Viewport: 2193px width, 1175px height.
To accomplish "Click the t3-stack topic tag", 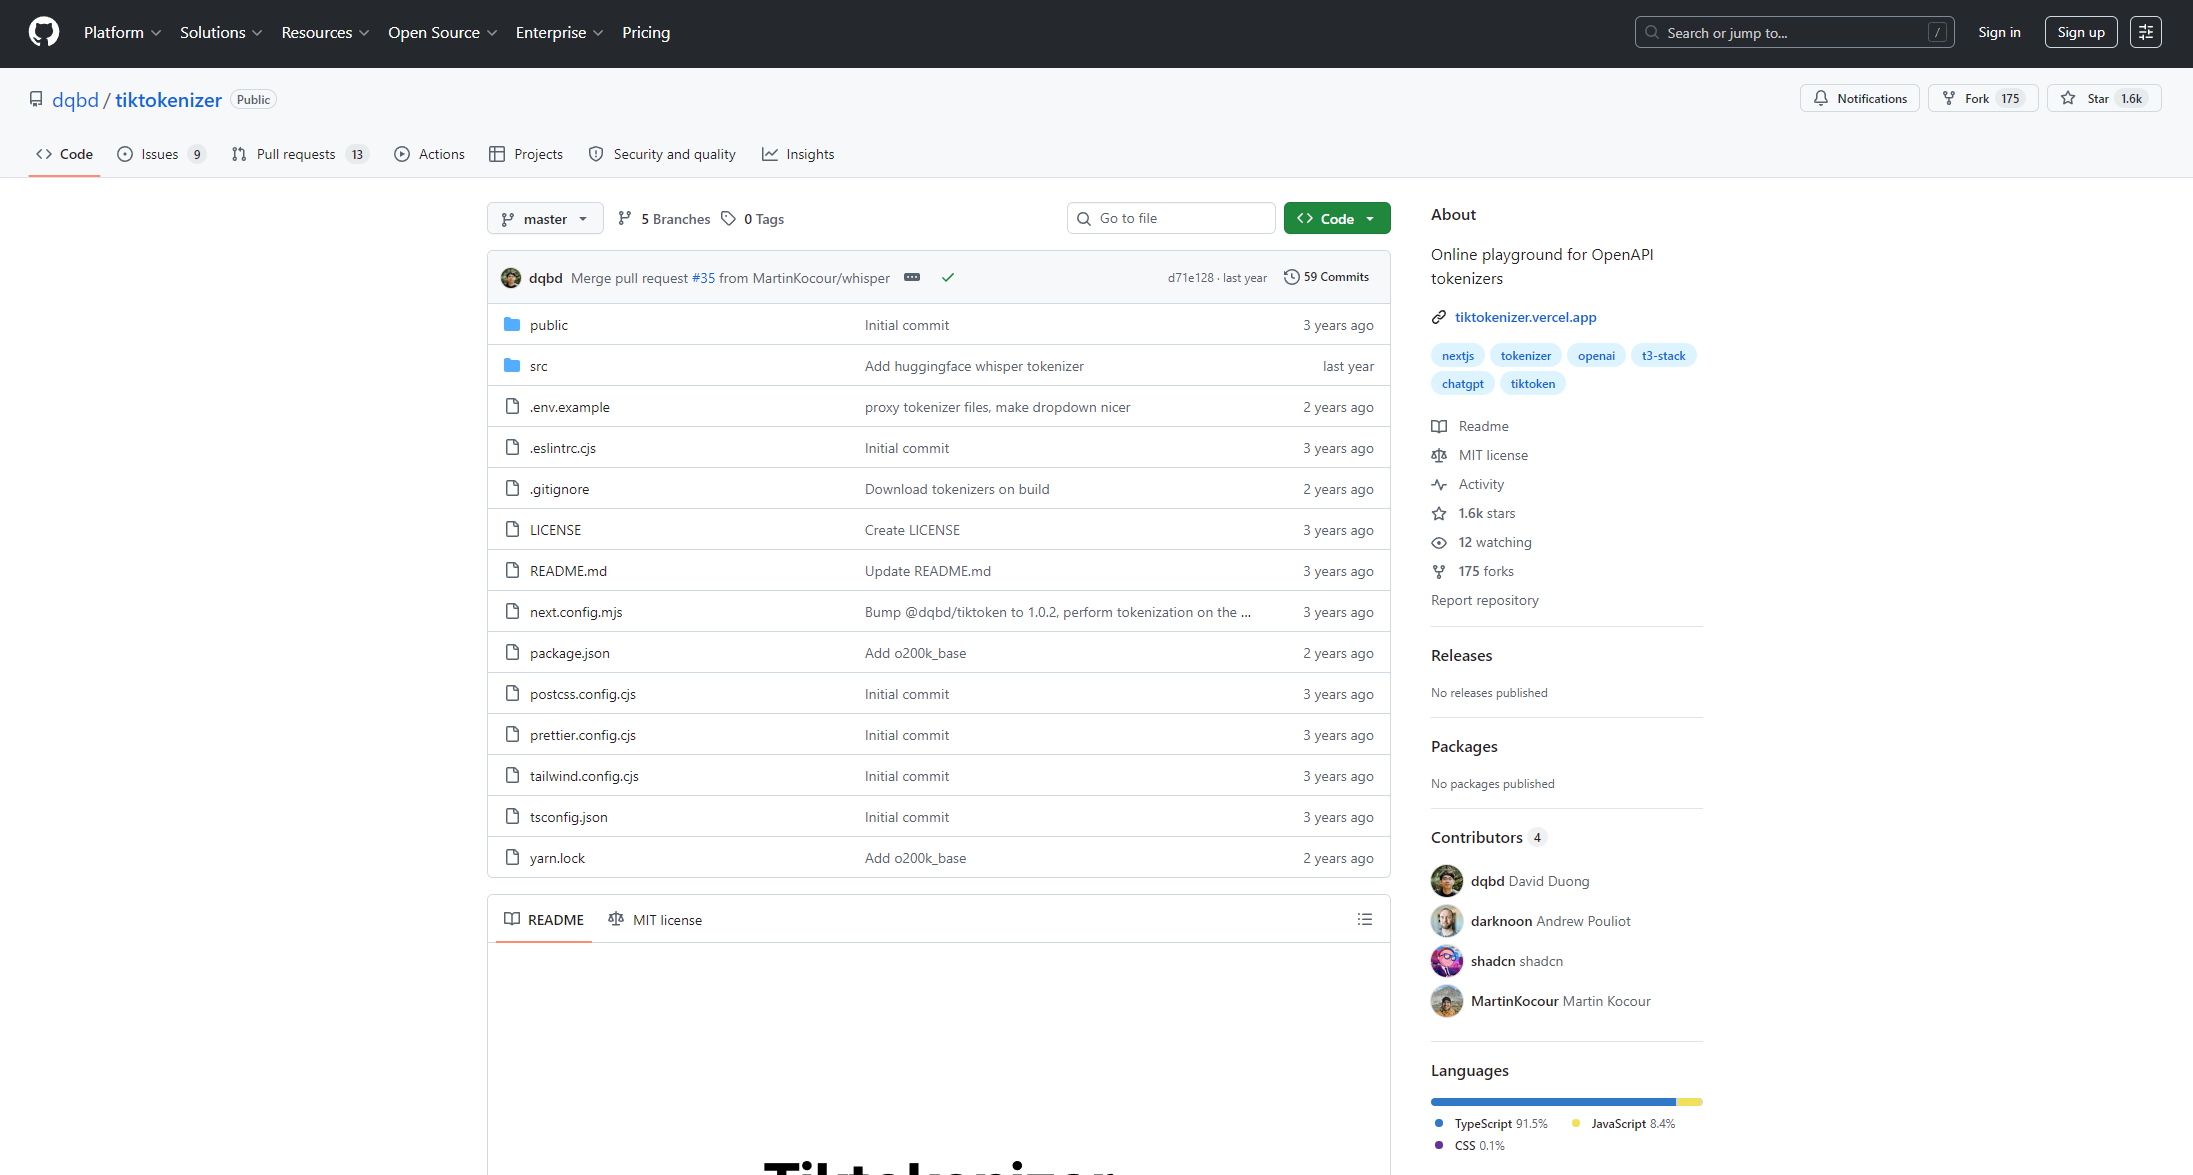I will click(1664, 355).
